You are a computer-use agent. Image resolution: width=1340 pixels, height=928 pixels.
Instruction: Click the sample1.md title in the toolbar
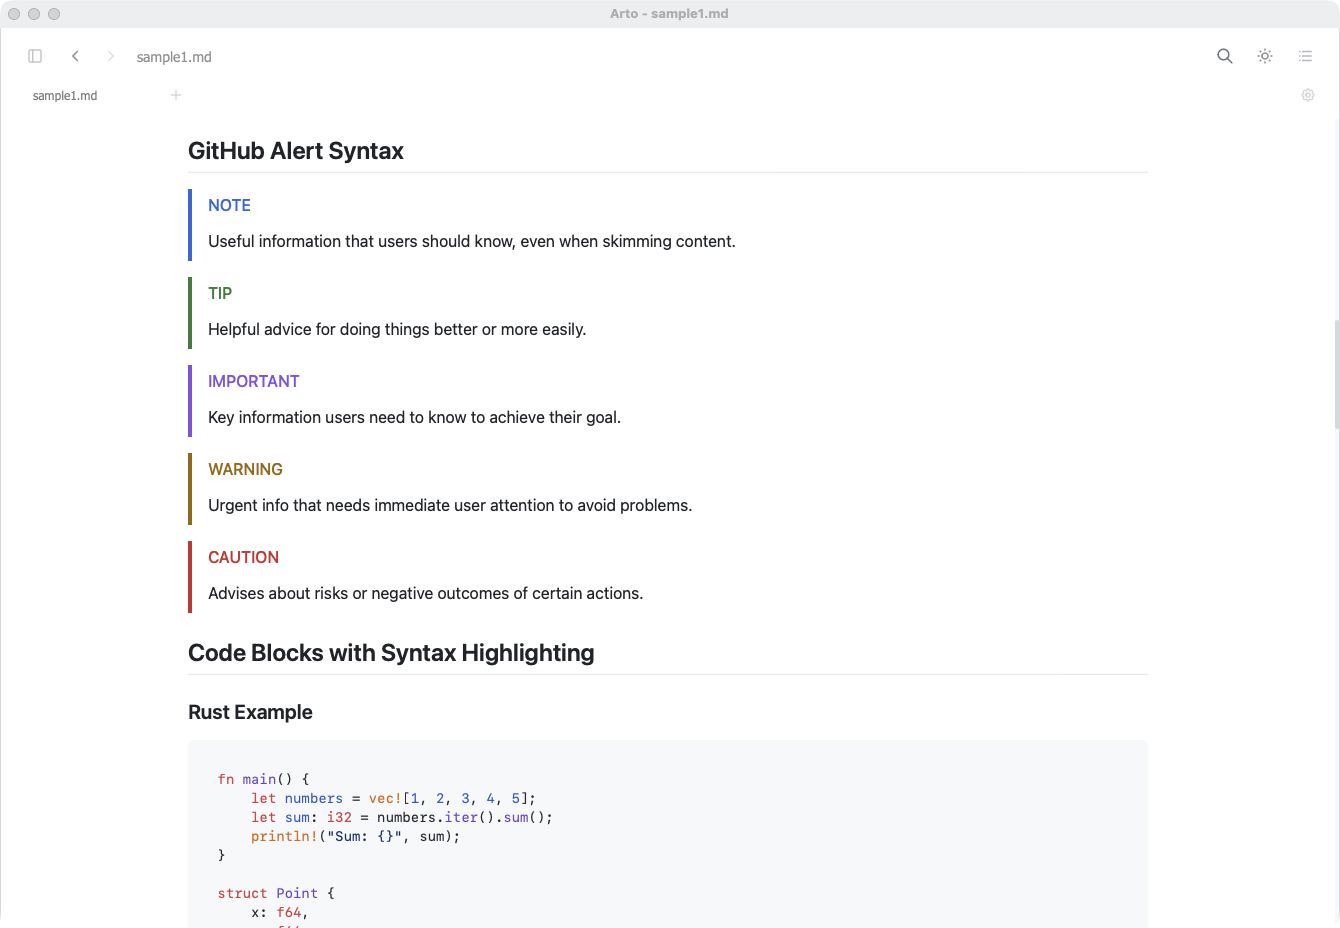[173, 57]
